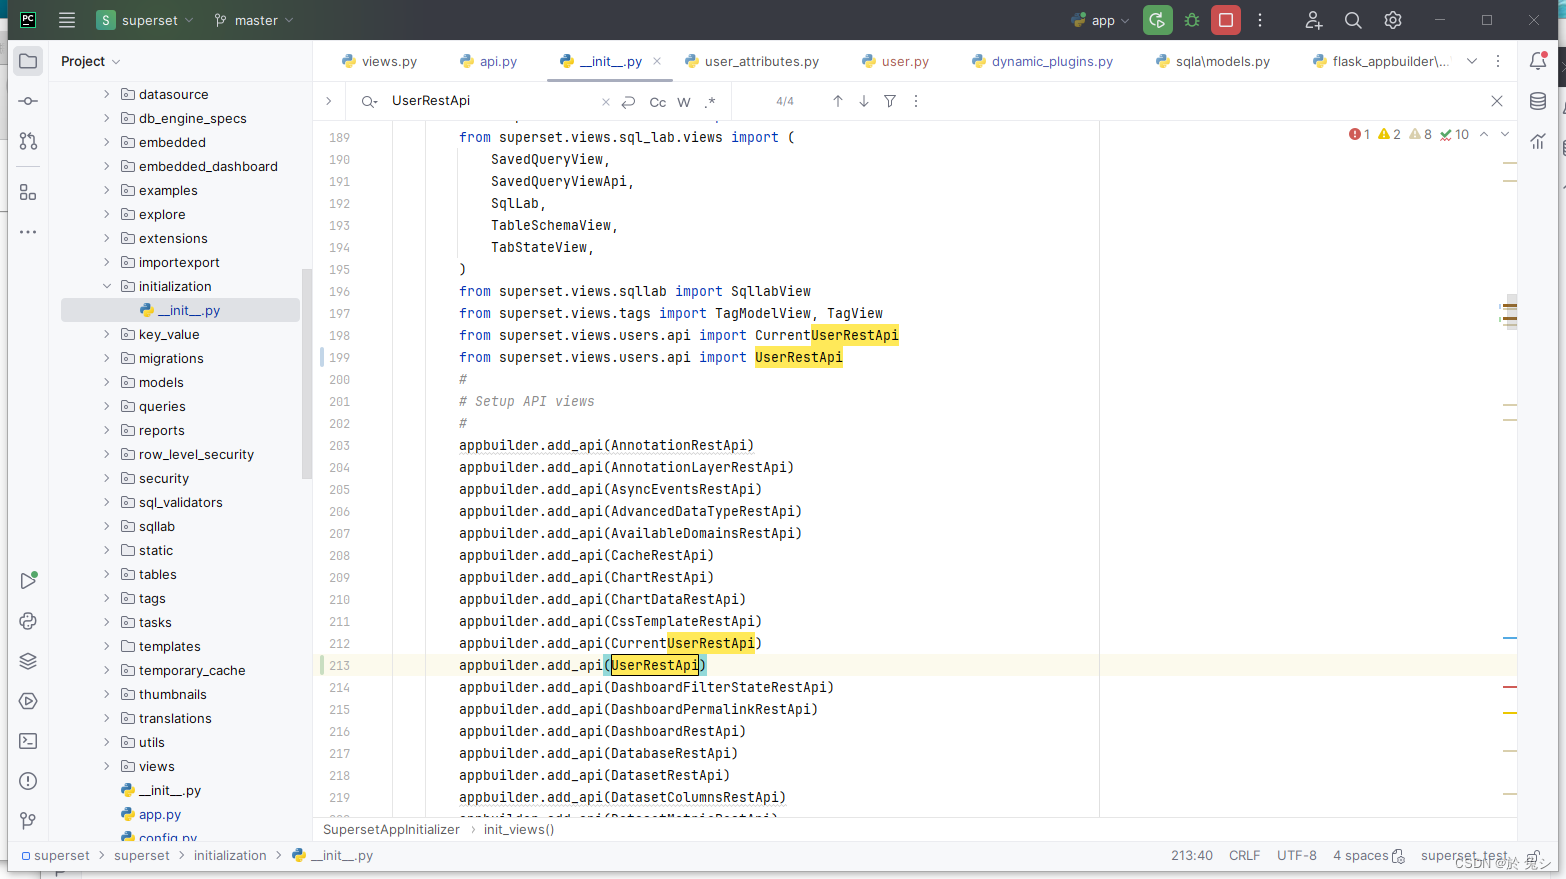This screenshot has width=1566, height=879.
Task: Rerun the app configuration
Action: [x=1158, y=20]
